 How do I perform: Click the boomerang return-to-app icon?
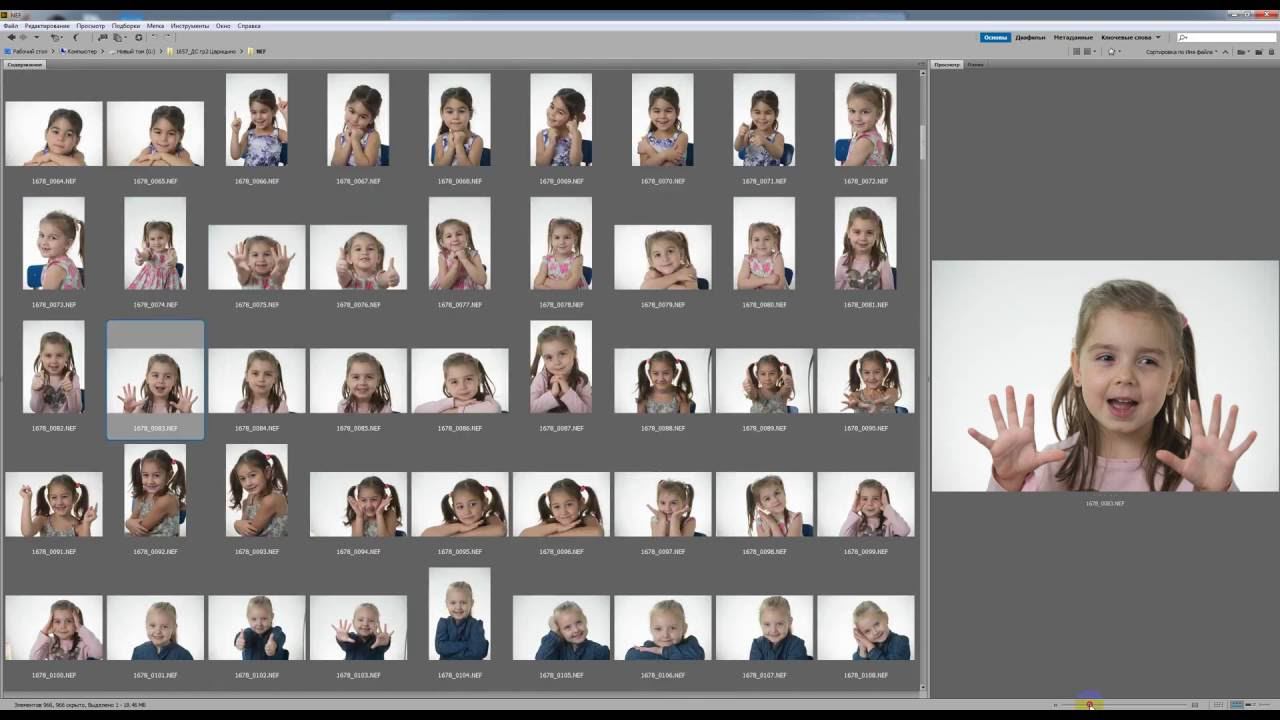pyautogui.click(x=76, y=37)
